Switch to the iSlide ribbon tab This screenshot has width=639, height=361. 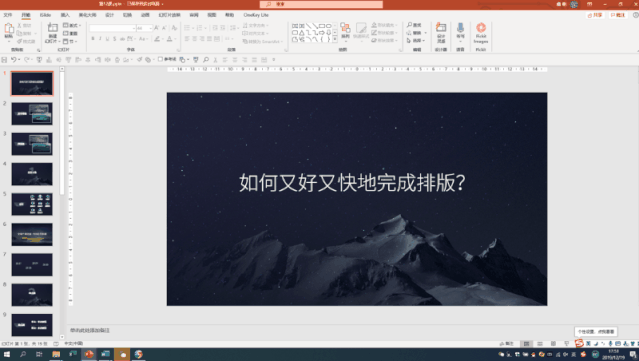tap(45, 15)
